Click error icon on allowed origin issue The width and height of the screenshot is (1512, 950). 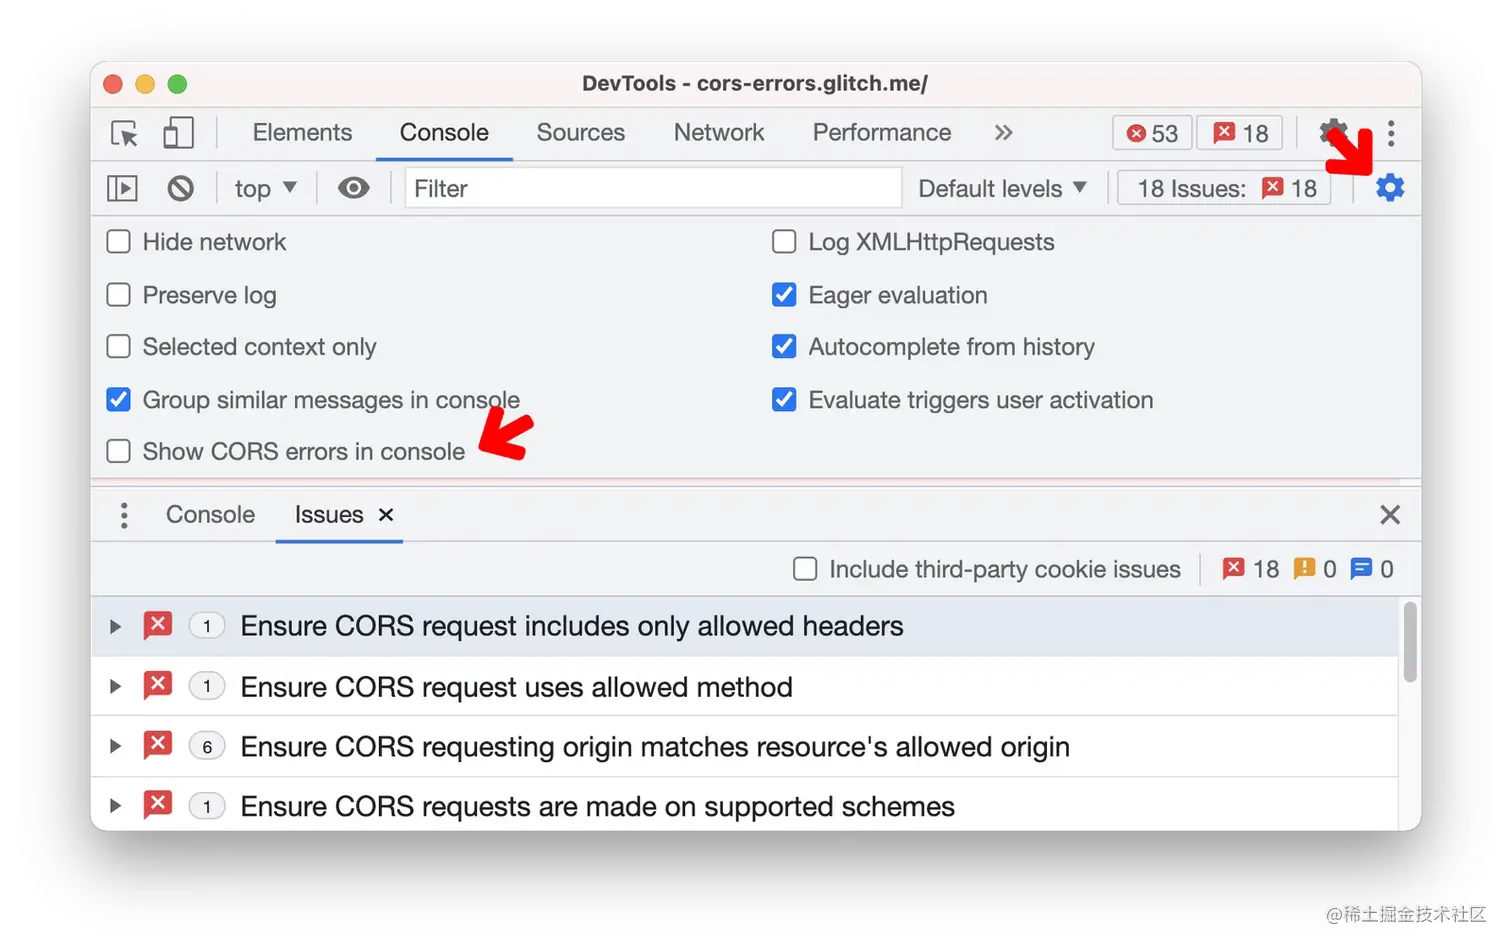click(158, 746)
